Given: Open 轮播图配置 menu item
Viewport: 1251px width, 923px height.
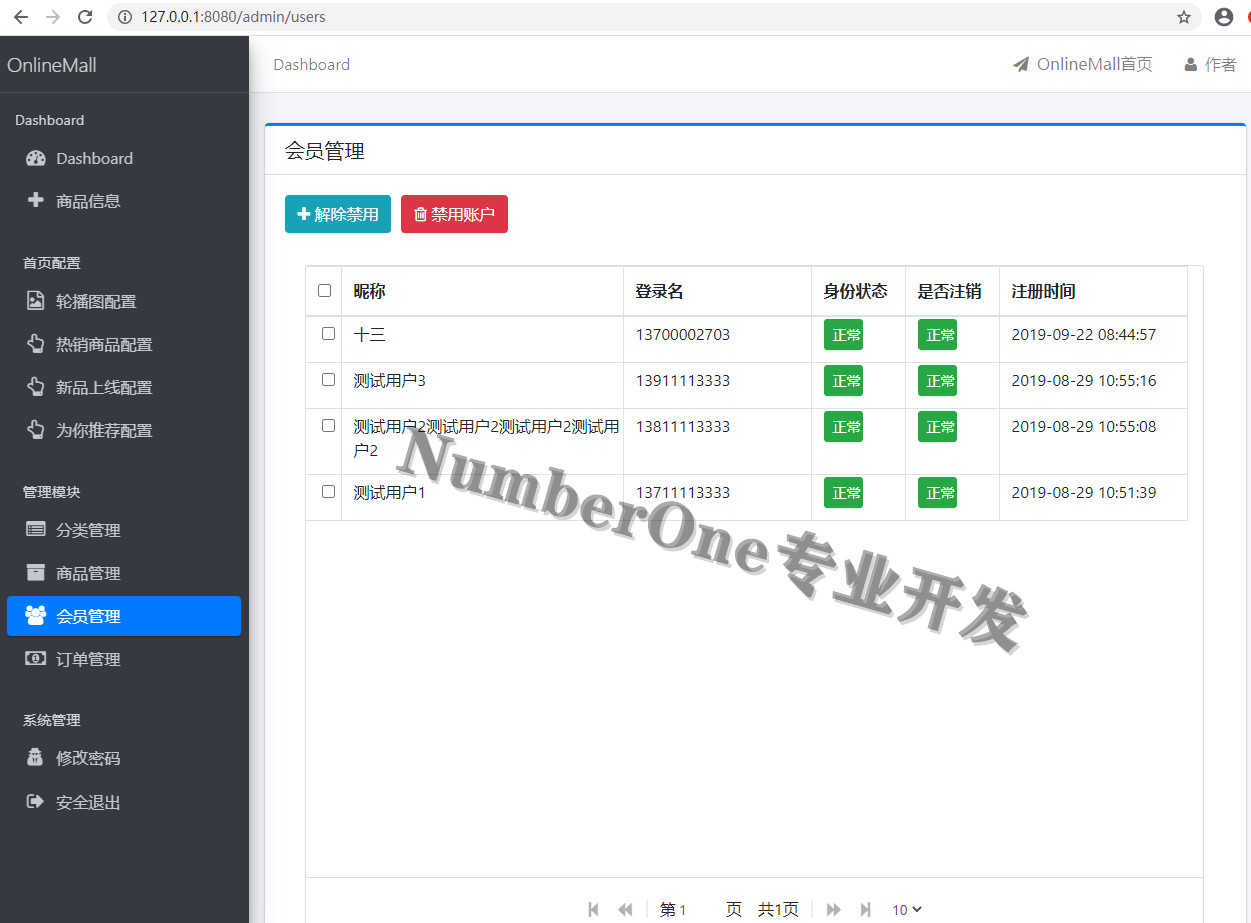Looking at the screenshot, I should coord(124,301).
